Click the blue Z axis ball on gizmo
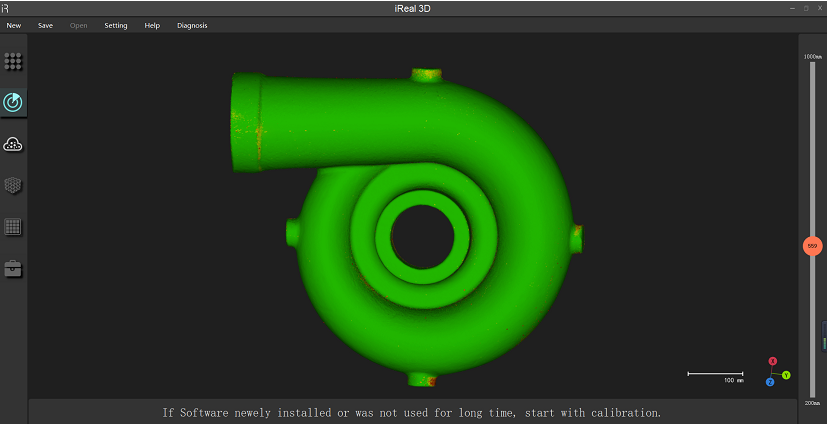This screenshot has height=424, width=828. pos(770,382)
